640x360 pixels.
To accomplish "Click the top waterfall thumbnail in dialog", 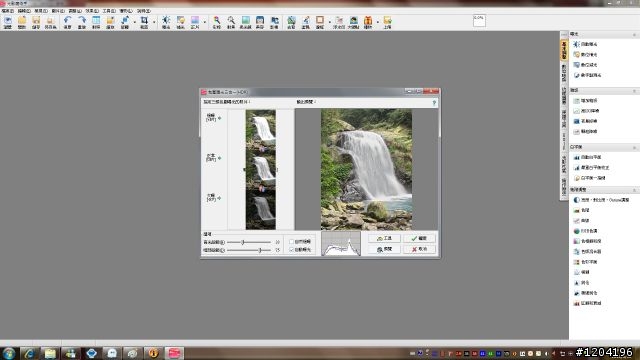I will pos(261,128).
